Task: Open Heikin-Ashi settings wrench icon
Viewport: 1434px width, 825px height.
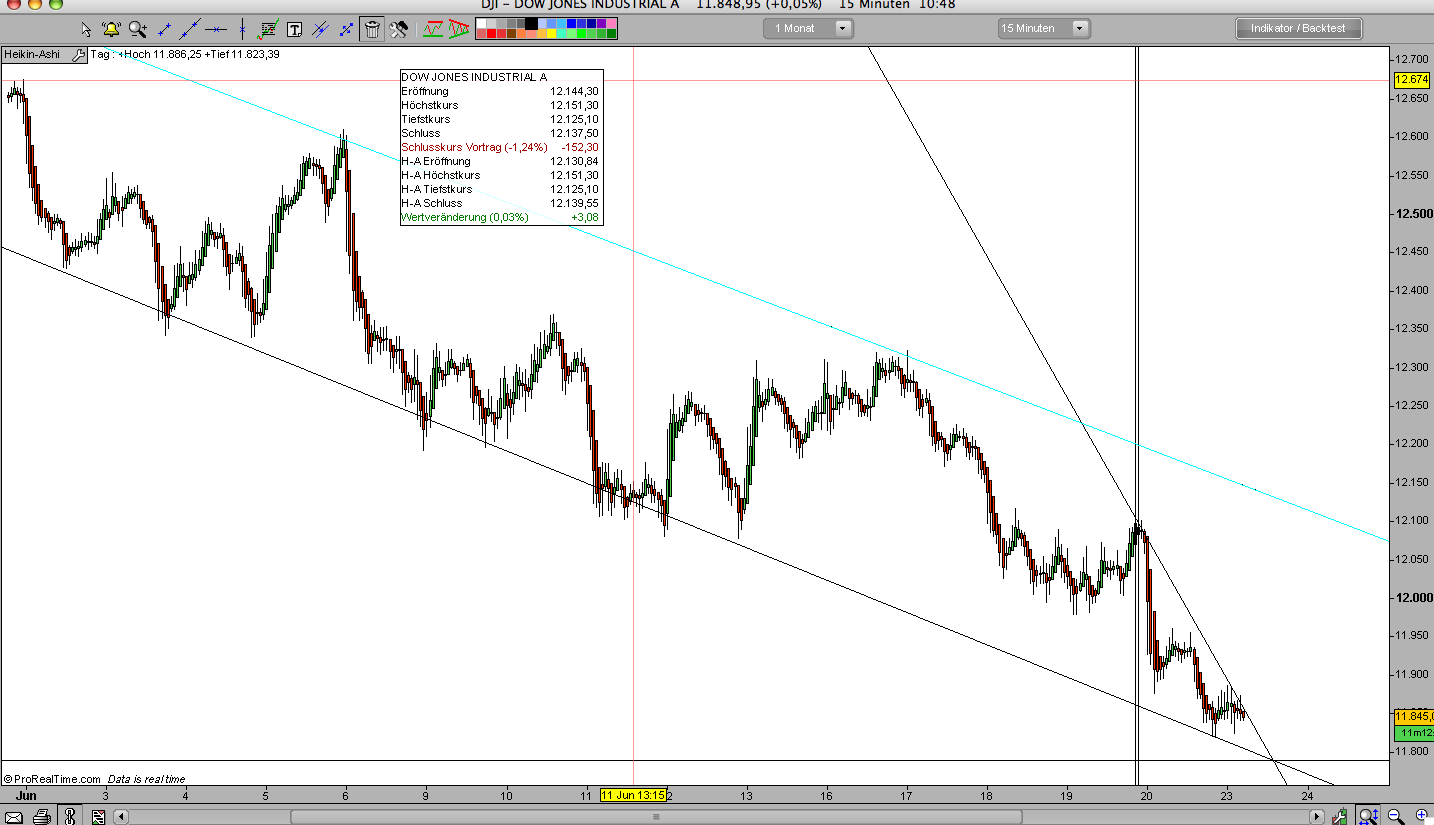Action: point(79,54)
